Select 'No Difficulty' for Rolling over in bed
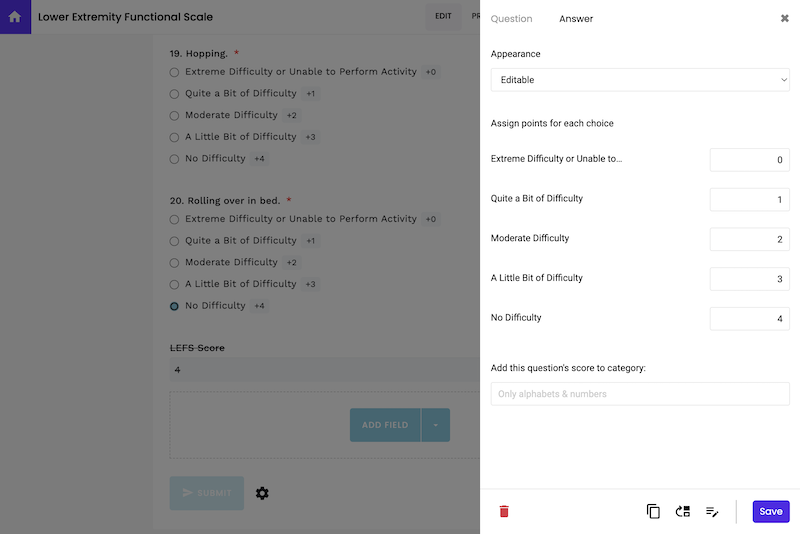Image resolution: width=800 pixels, height=534 pixels. (x=175, y=306)
